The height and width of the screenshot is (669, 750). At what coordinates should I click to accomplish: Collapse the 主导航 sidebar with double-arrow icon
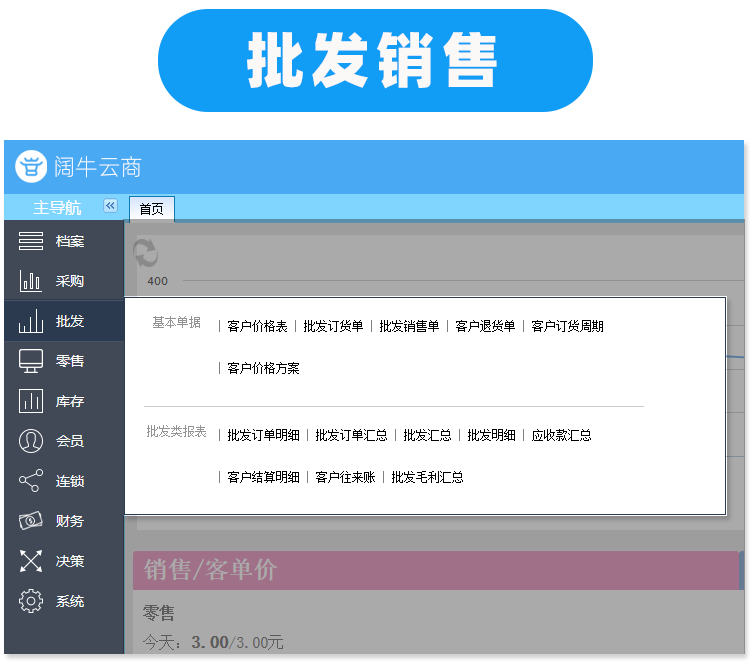(110, 206)
